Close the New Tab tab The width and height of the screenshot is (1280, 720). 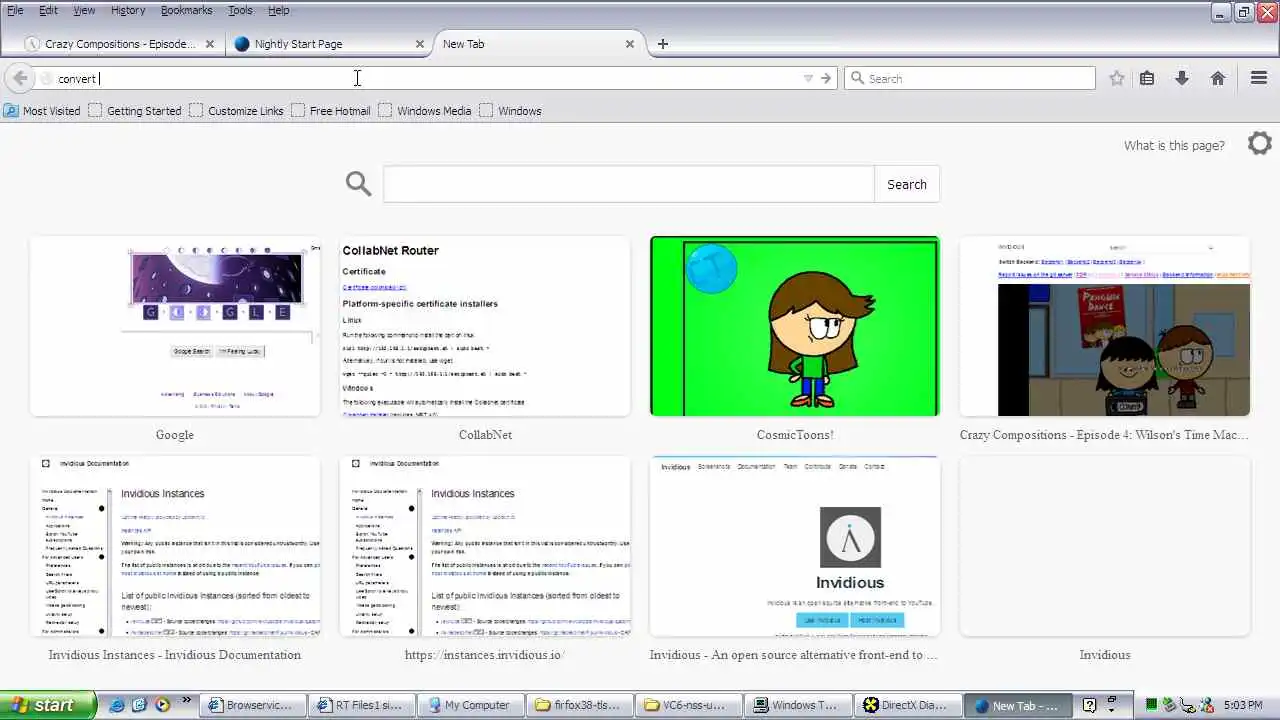pyautogui.click(x=630, y=44)
